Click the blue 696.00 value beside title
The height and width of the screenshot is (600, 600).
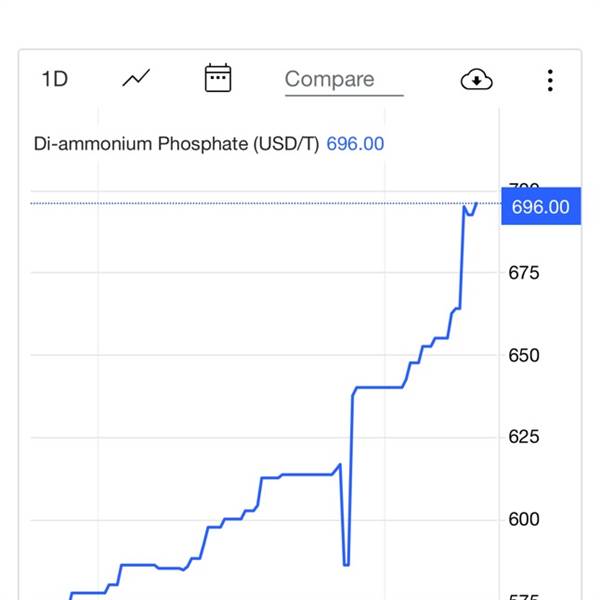pos(355,144)
